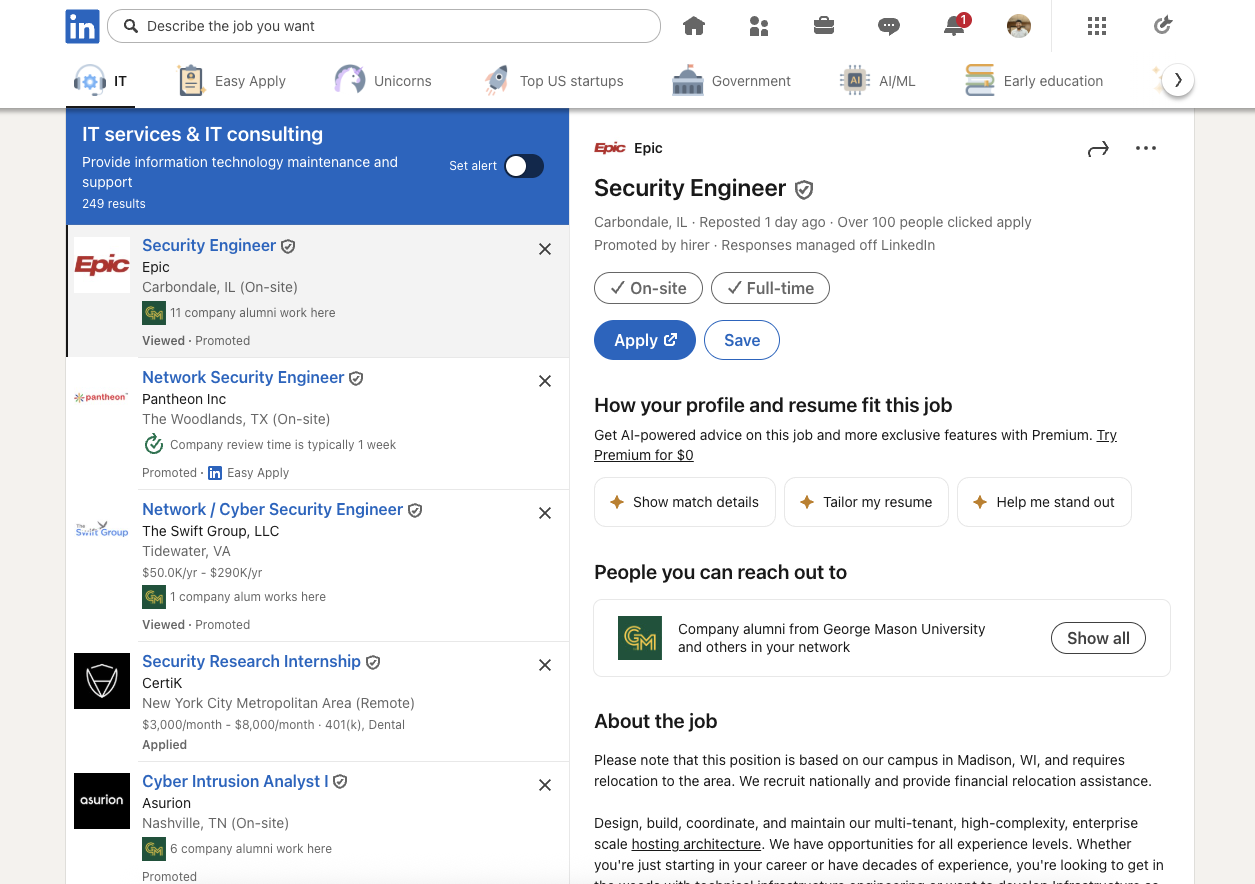1255x884 pixels.
Task: Open Network / Cyber Security Engineer link
Action: (x=272, y=509)
